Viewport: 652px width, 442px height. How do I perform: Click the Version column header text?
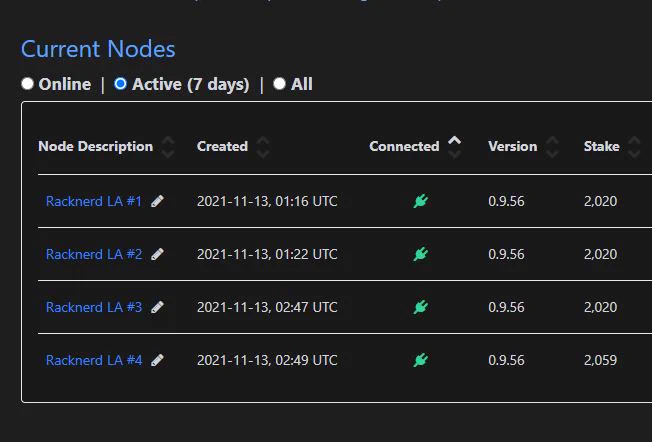(x=513, y=146)
